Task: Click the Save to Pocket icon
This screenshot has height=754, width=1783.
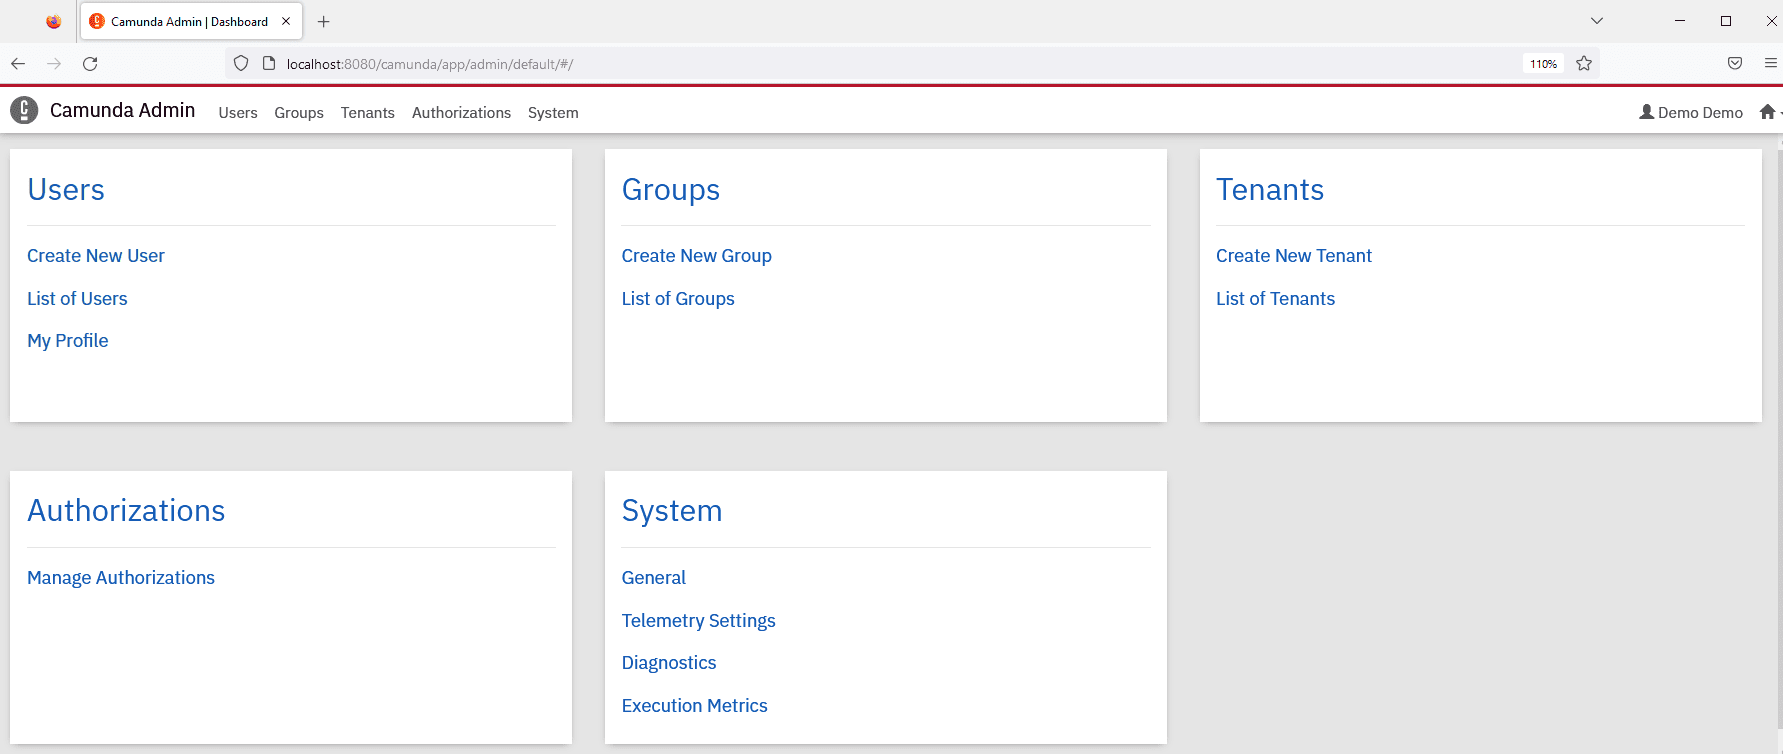Action: click(x=1735, y=64)
